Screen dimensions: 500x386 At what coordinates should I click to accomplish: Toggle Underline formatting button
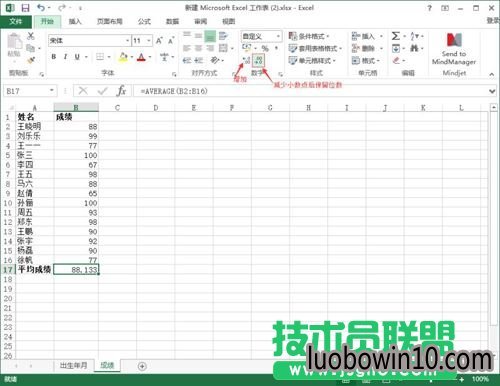click(77, 57)
